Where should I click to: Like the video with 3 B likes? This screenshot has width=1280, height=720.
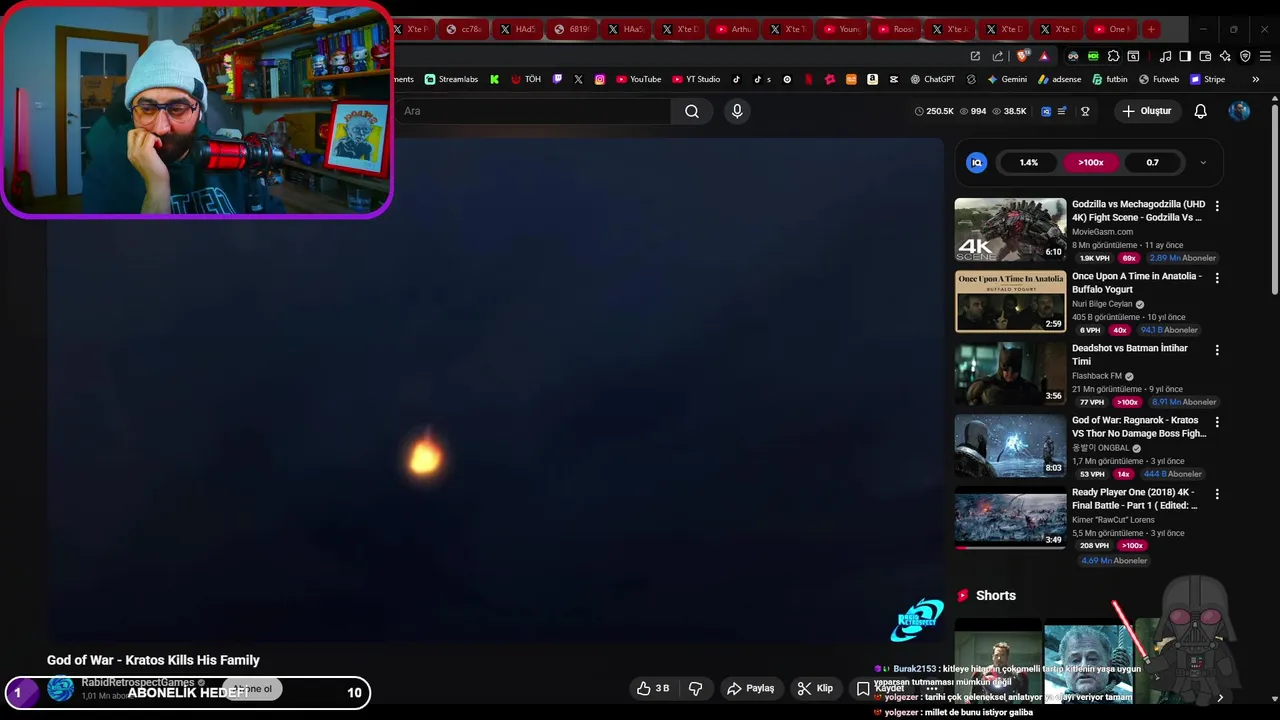(x=654, y=688)
